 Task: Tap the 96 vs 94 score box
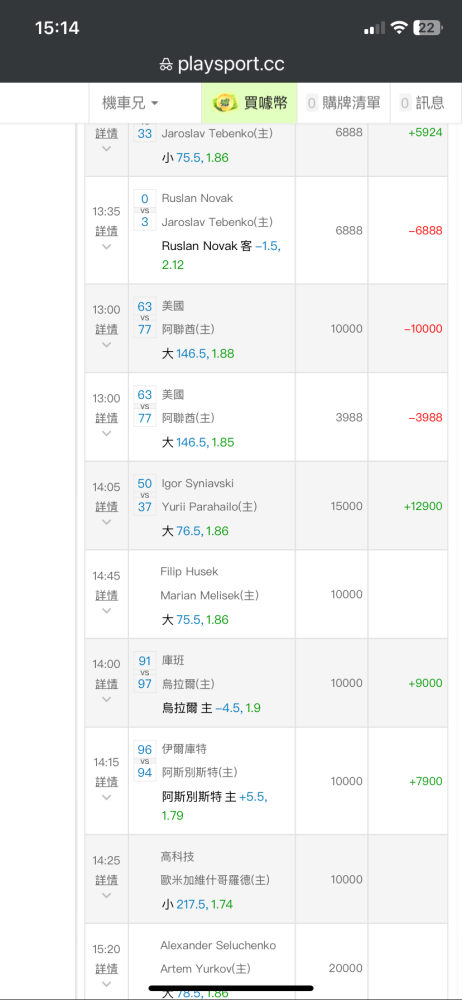(145, 761)
